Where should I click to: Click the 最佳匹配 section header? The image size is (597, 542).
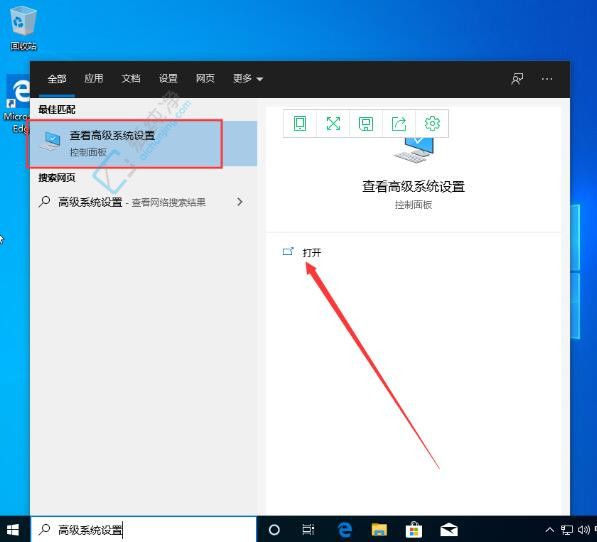[x=57, y=110]
